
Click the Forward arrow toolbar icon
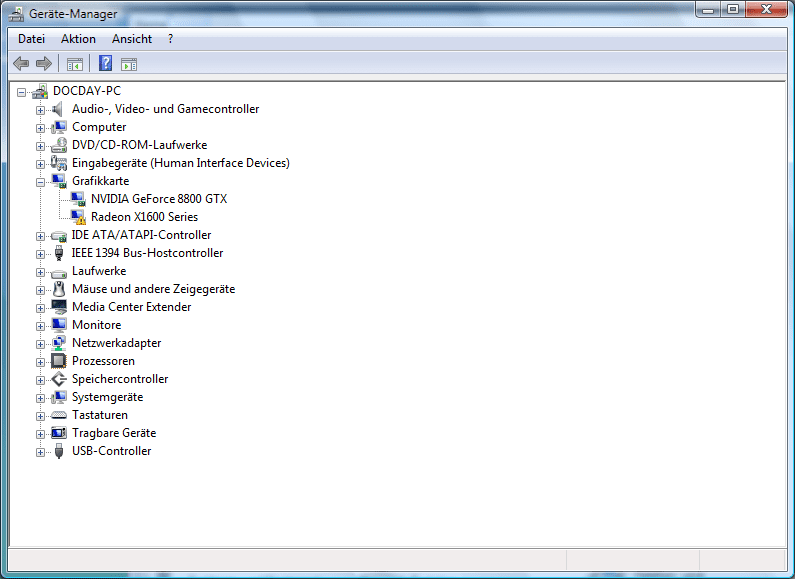coord(44,64)
